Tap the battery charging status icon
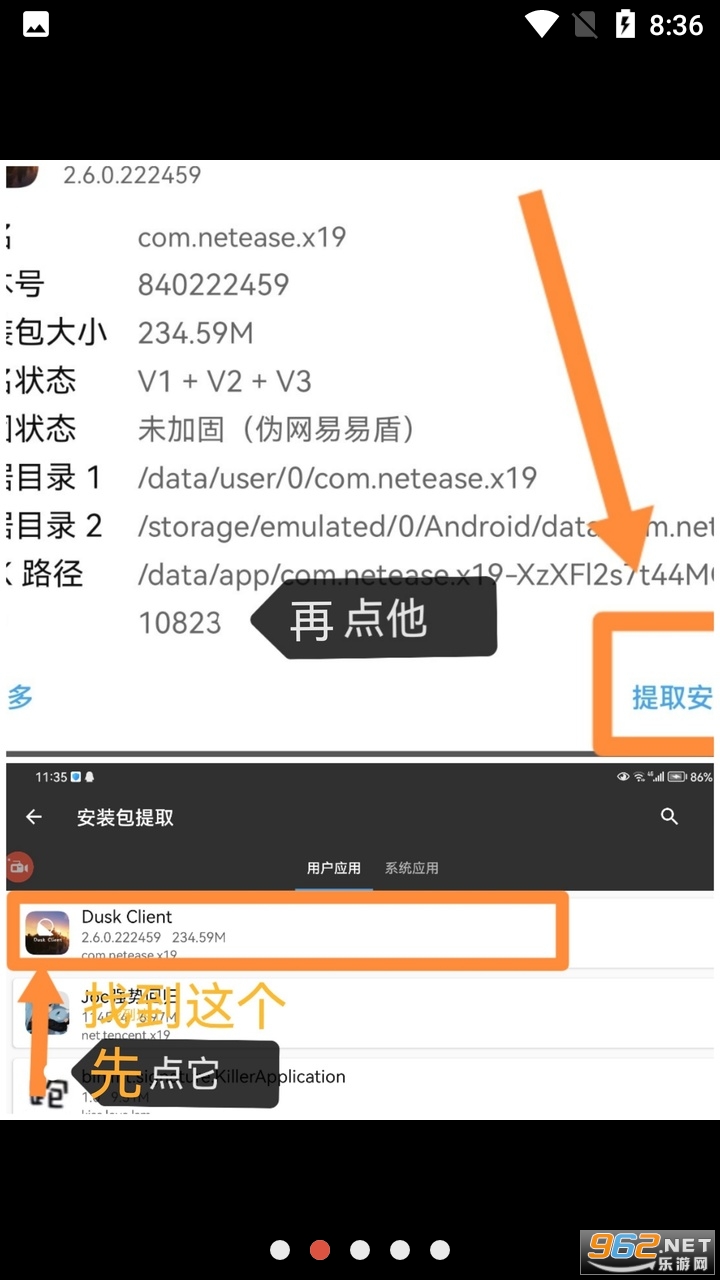This screenshot has height=1280, width=720. [626, 24]
